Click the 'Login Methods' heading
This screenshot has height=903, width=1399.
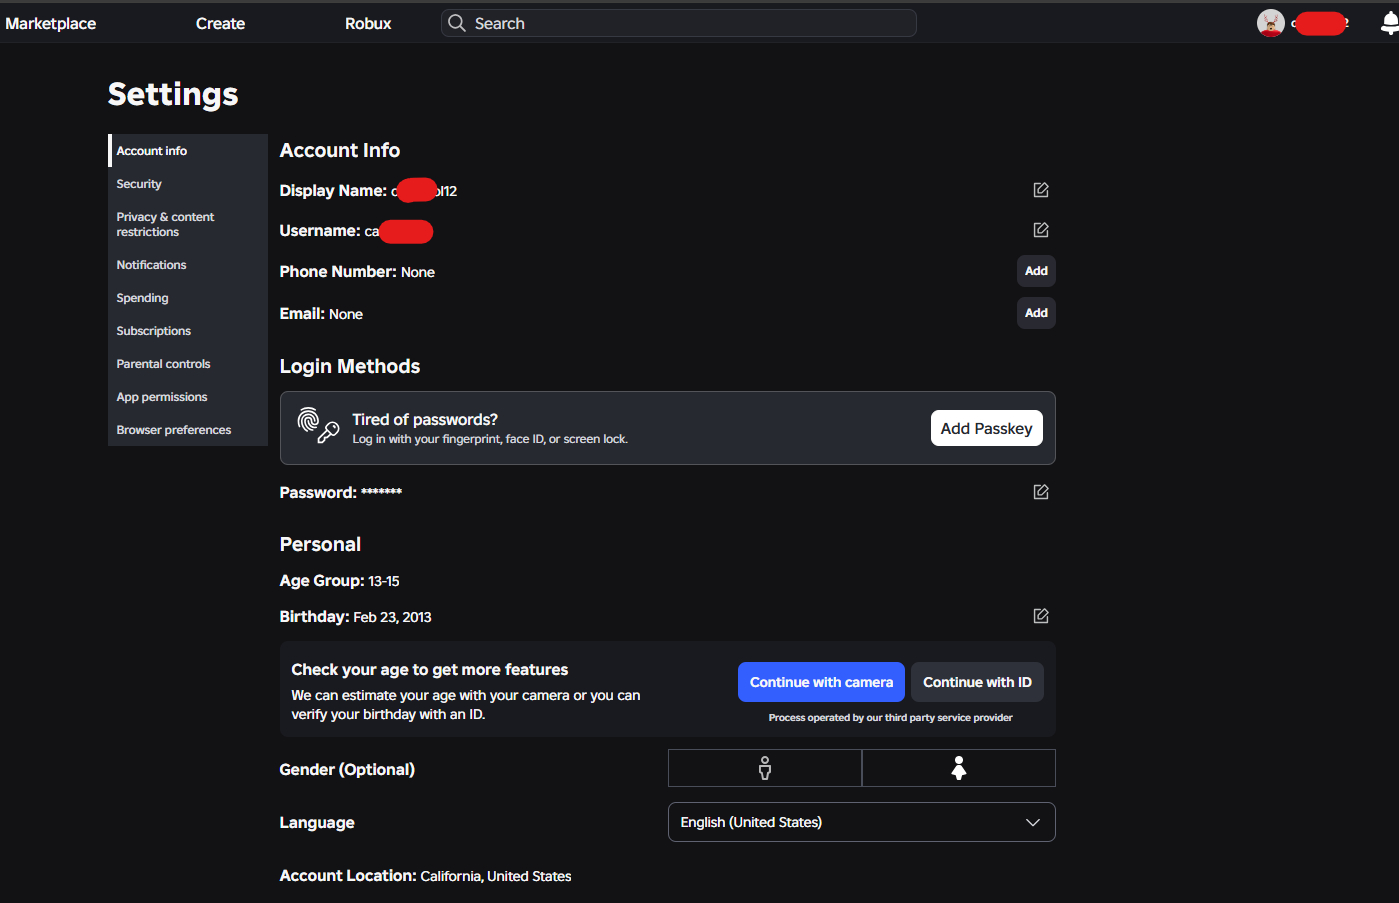(x=350, y=366)
